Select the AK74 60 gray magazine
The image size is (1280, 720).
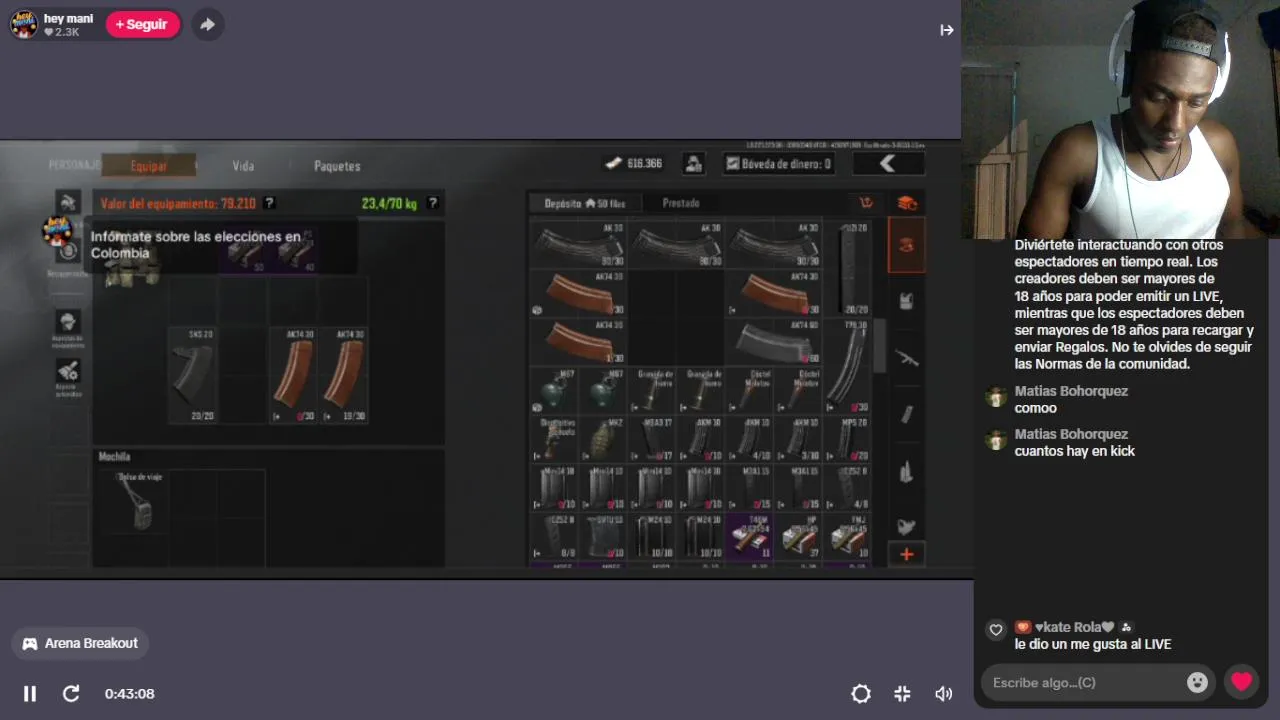tap(775, 342)
